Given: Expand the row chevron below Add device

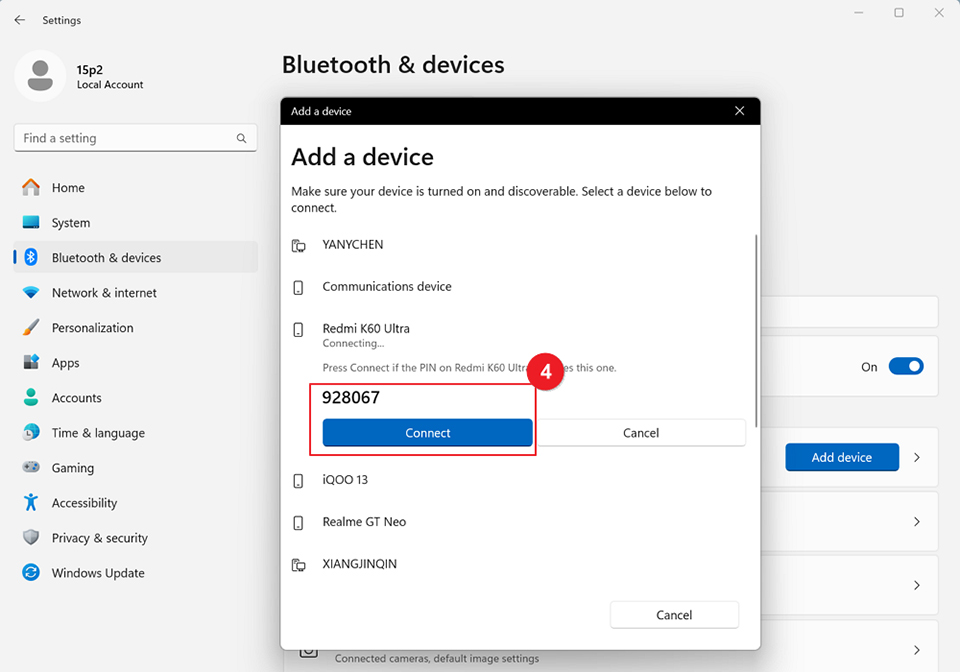Looking at the screenshot, I should click(917, 522).
